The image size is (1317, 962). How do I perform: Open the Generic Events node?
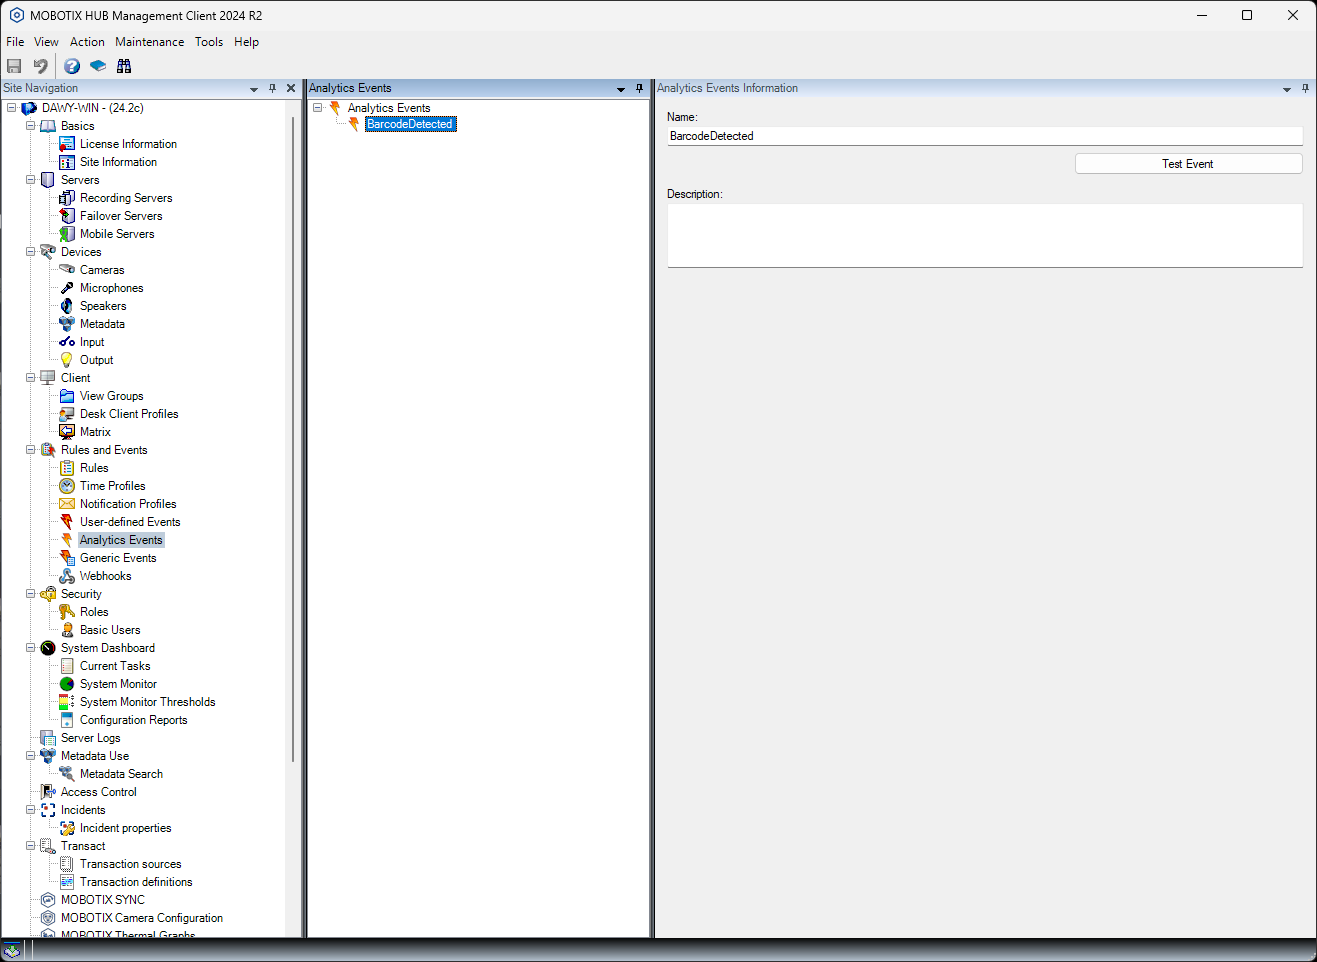point(118,558)
